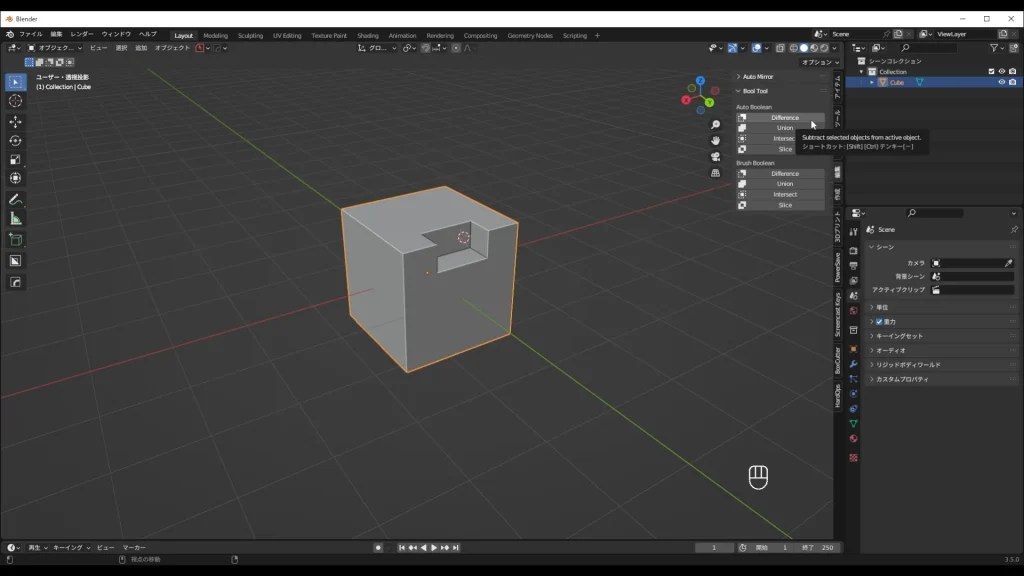Untick the Collection checkbox in the outliner
Screen dimensions: 1024x576
click(992, 70)
